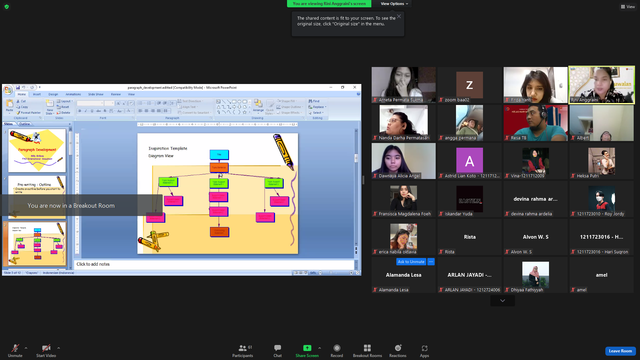Show more participants with the down chevron
The image size is (640, 360).
(x=502, y=301)
